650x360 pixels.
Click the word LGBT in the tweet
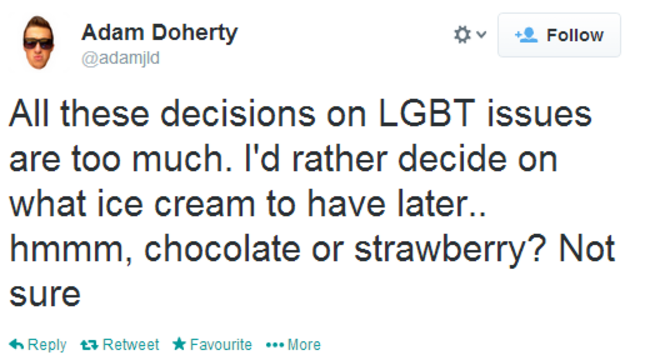pos(427,113)
